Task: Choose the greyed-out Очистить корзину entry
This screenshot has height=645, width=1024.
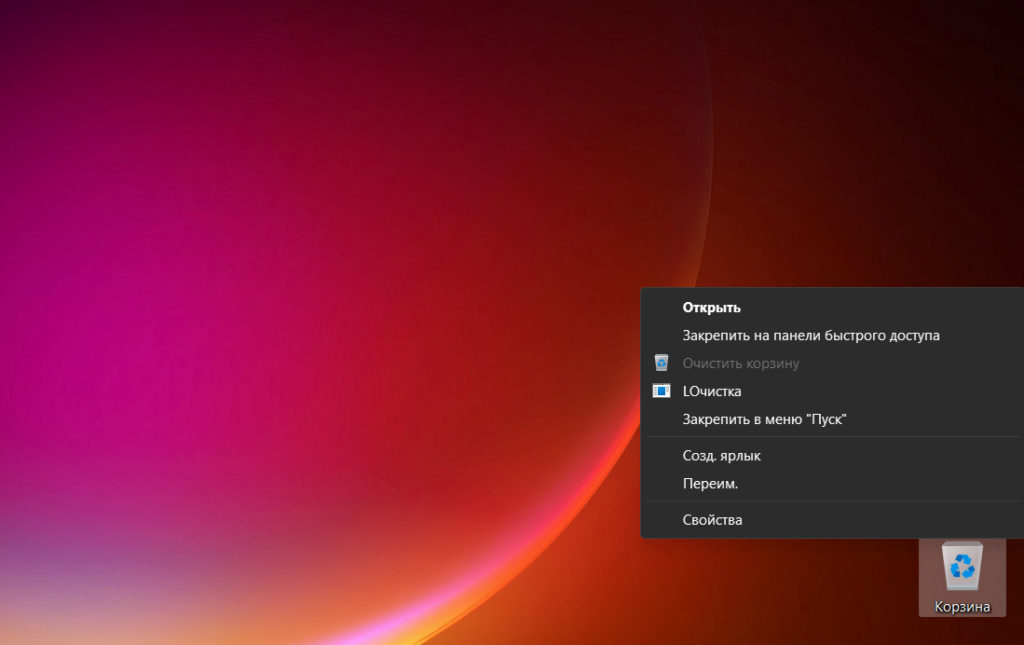Action: click(832, 364)
